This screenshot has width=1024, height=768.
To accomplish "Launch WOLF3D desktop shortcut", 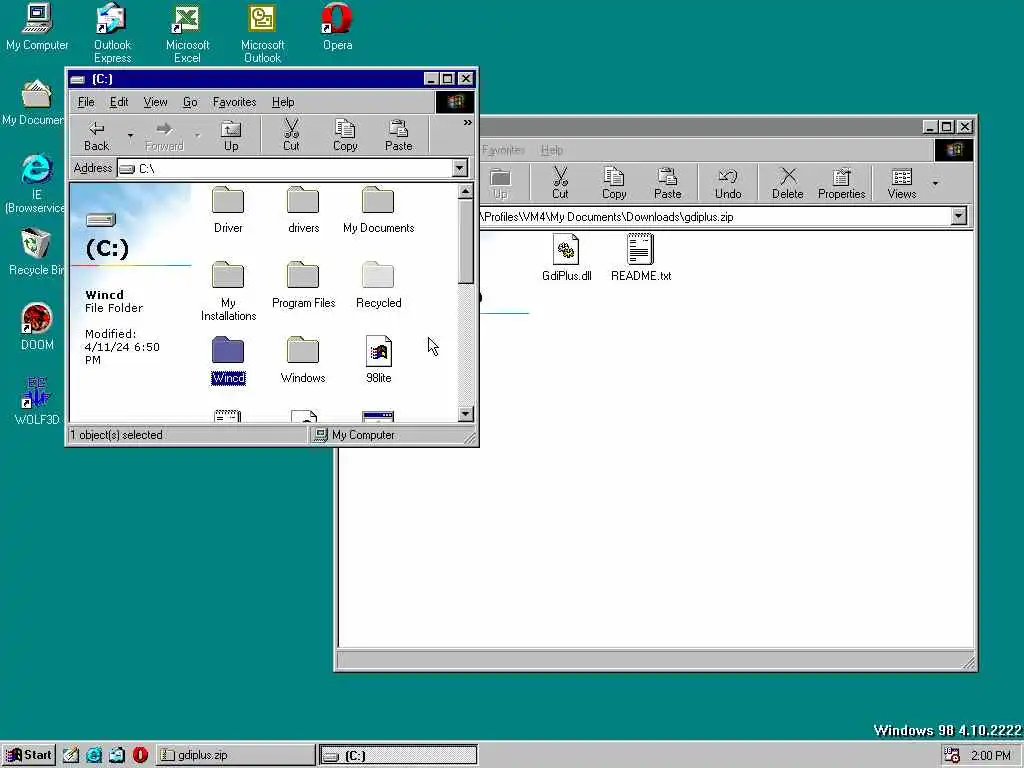I will (x=37, y=402).
